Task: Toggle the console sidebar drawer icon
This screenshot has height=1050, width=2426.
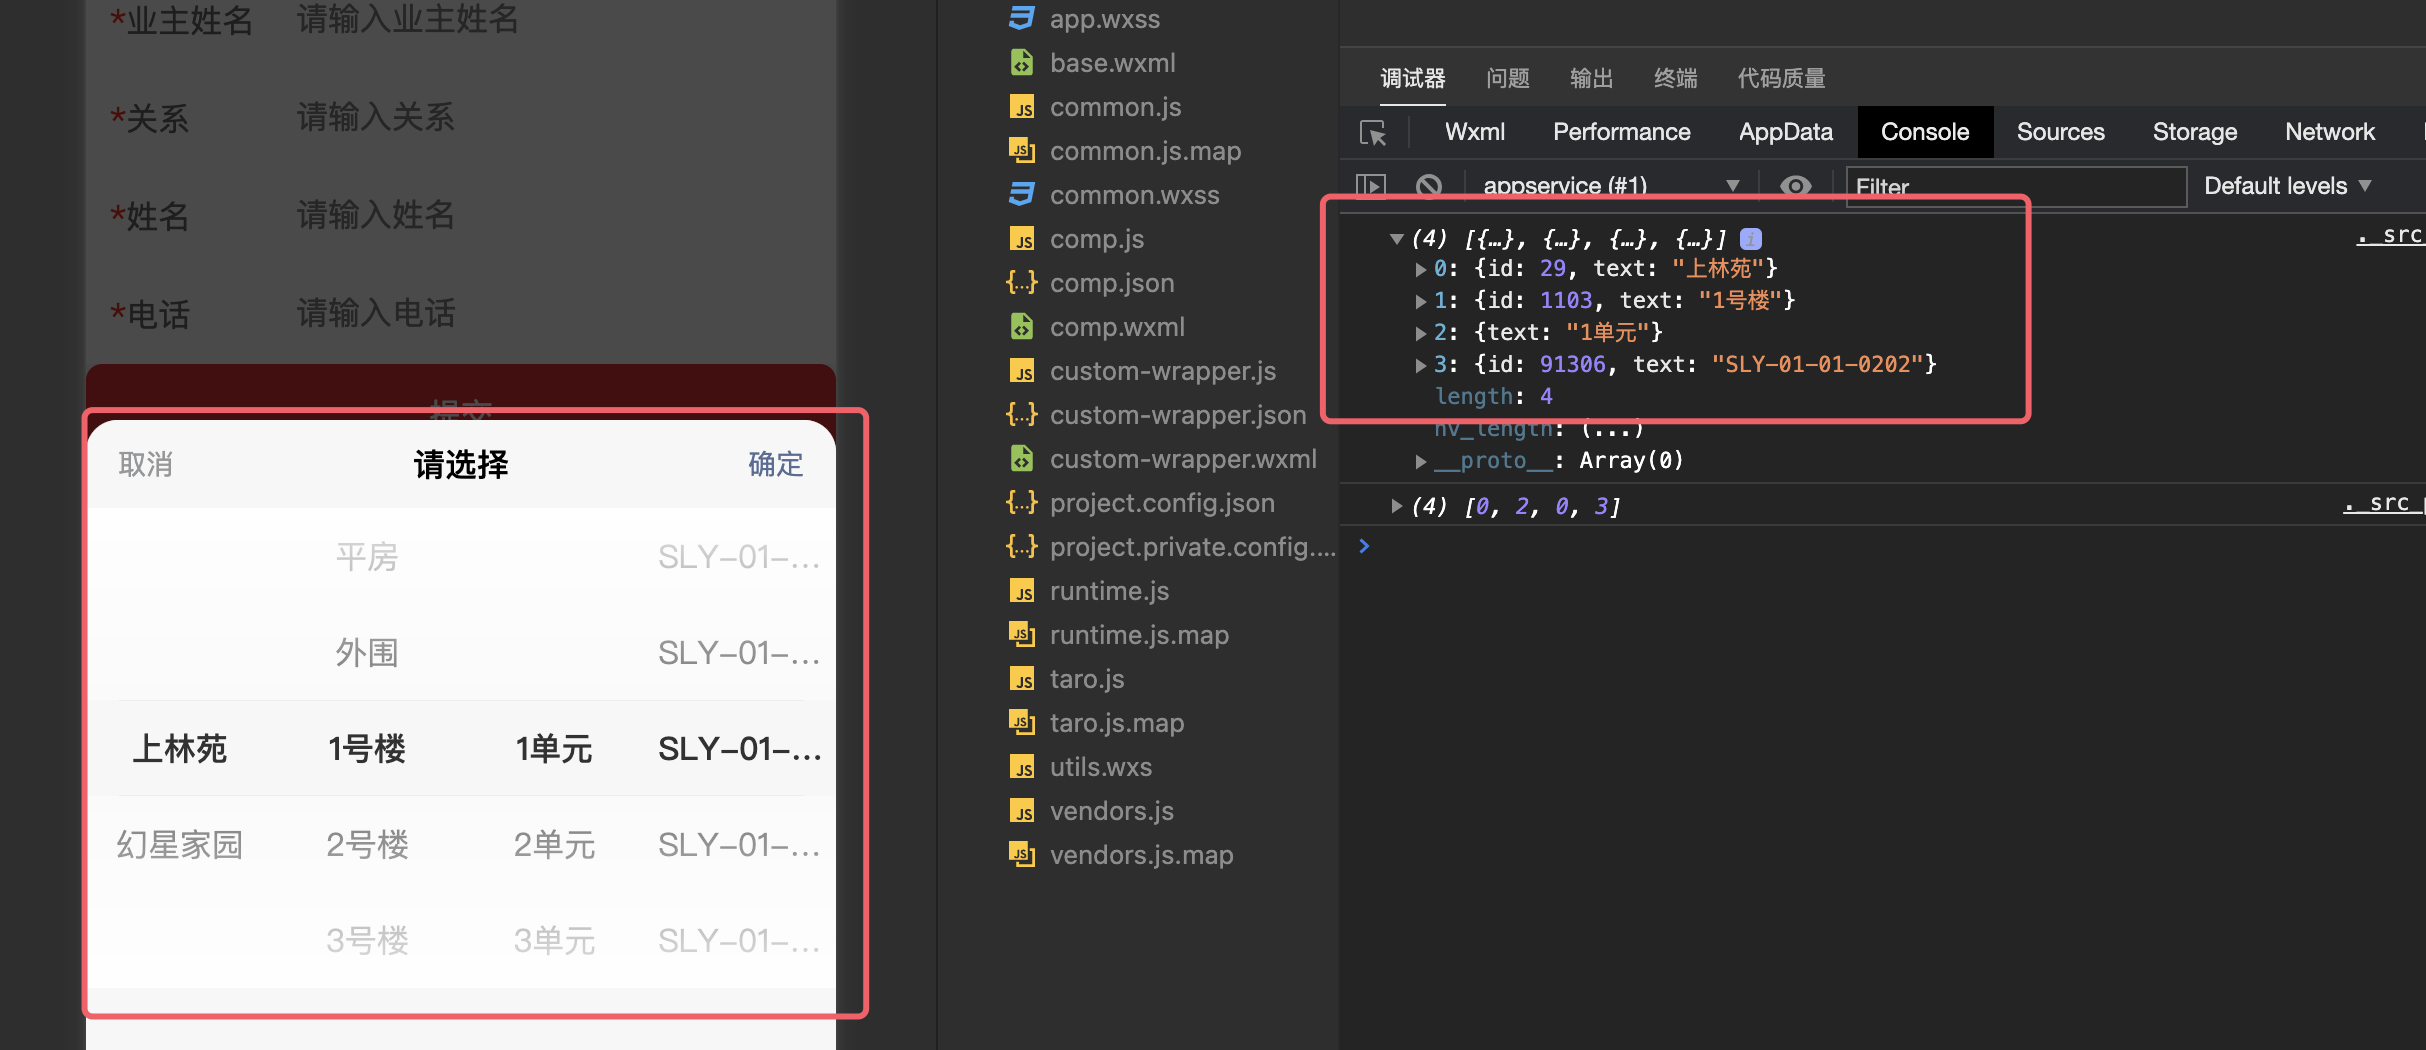Action: (1374, 185)
